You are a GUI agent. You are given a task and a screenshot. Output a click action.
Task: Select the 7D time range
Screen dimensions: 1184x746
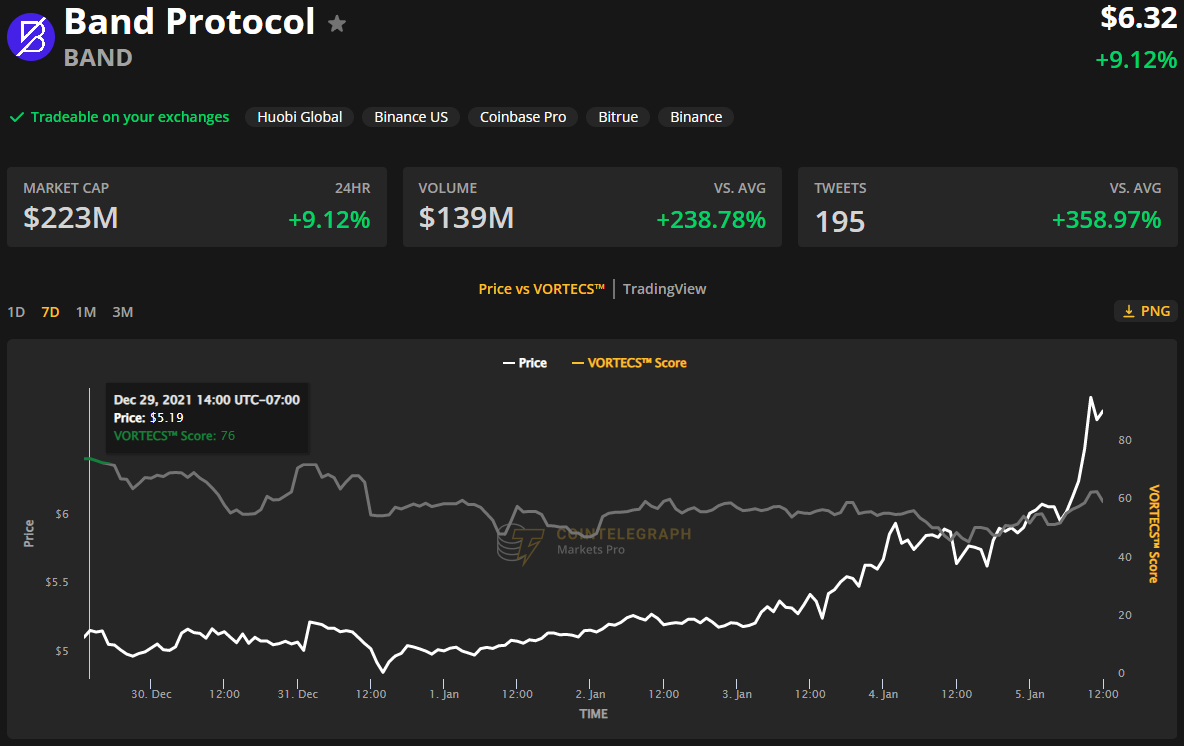coord(50,312)
